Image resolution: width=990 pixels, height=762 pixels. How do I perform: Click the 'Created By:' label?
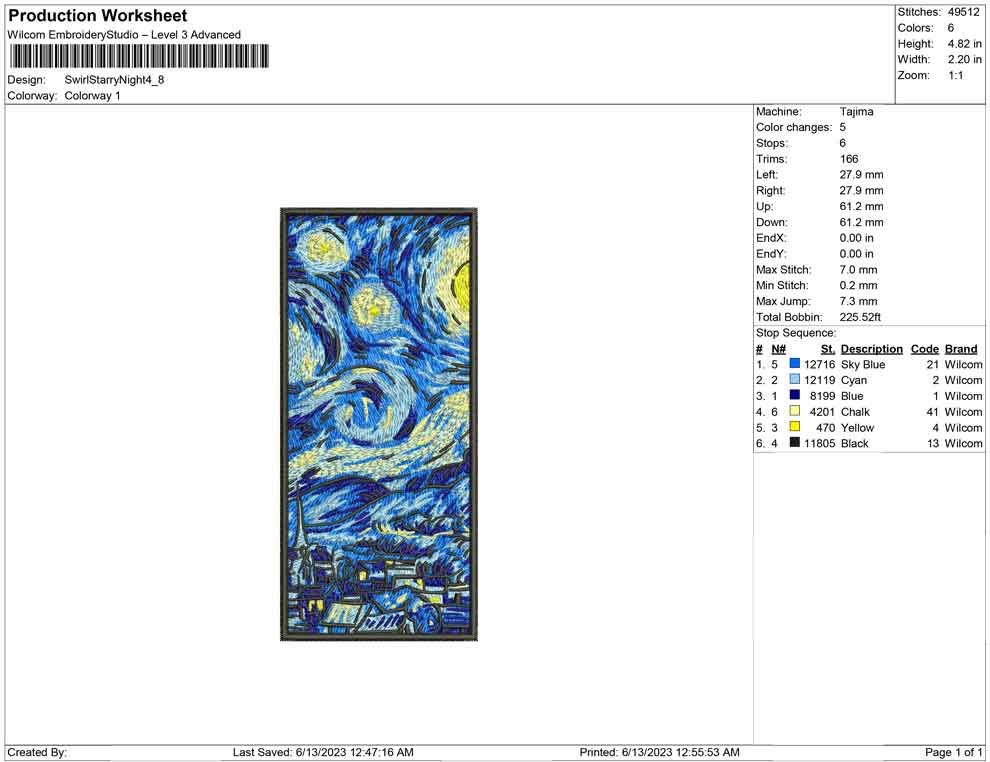[x=37, y=752]
